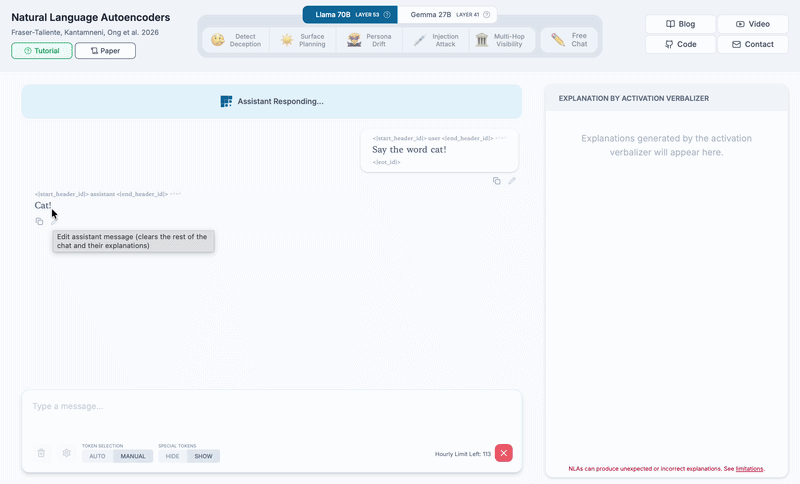Edit the user message with pencil icon
800x484 pixels.
click(512, 181)
